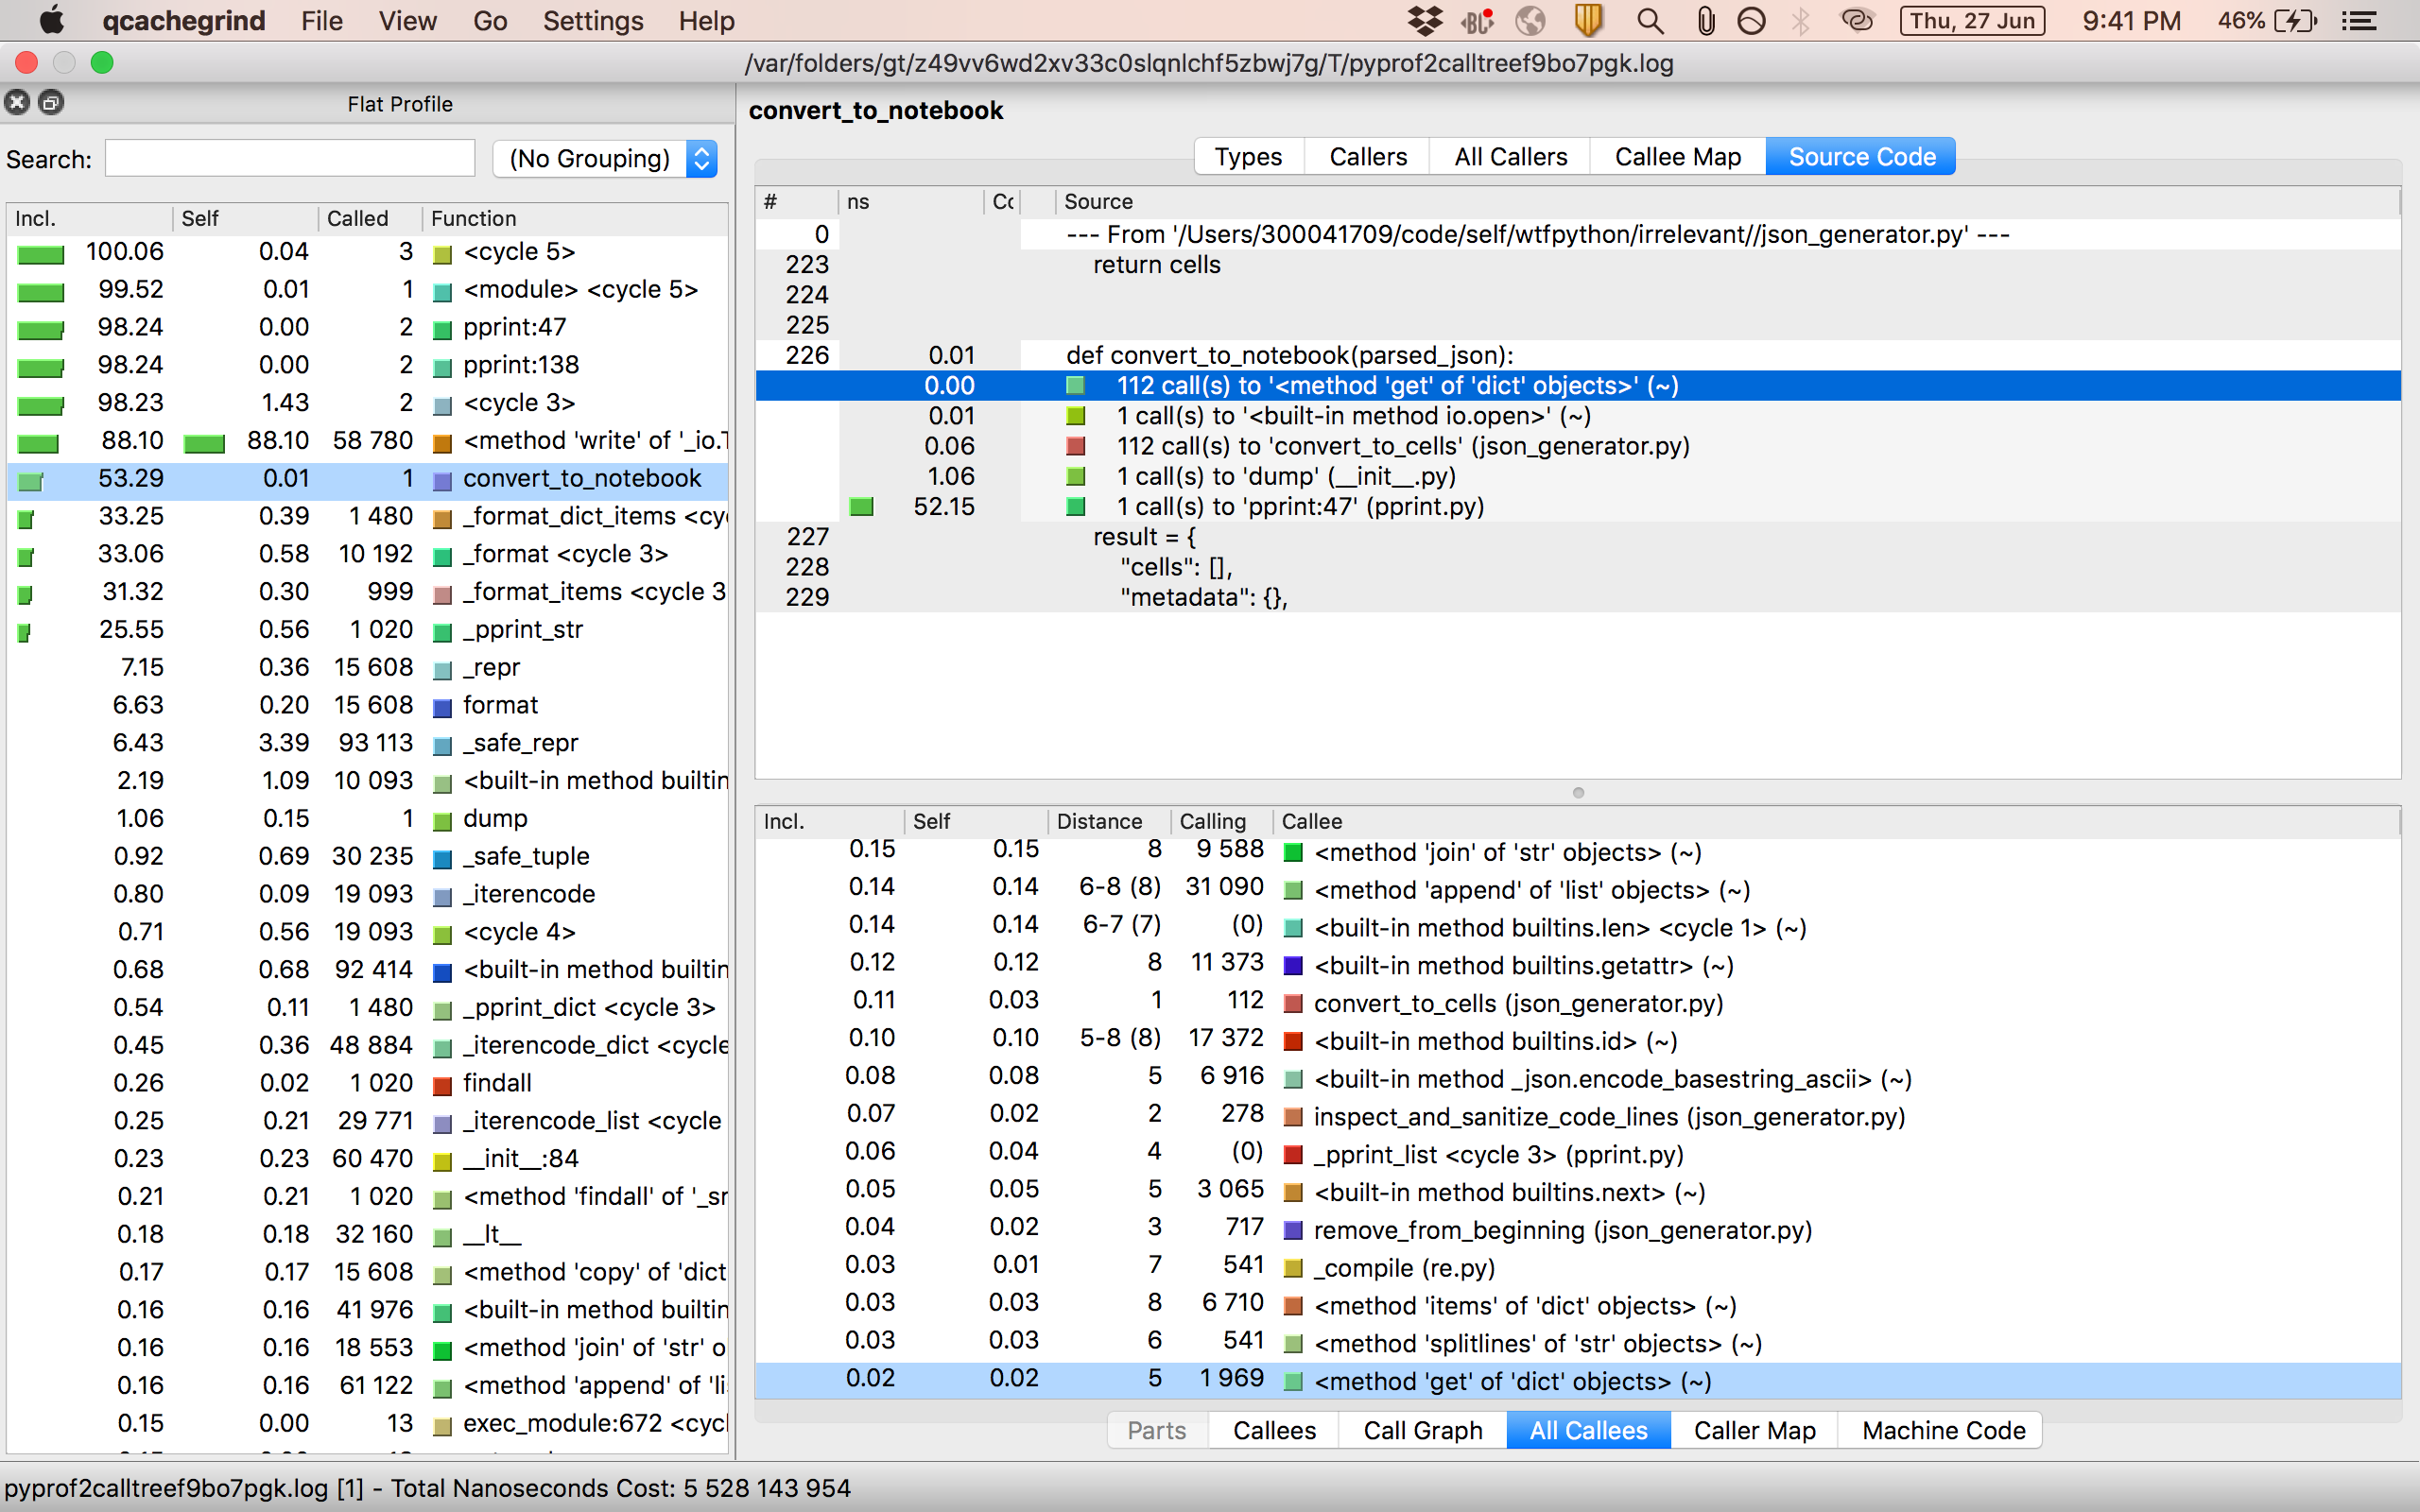Open the Notification Center list icon
Screen dimensions: 2420x1512
(x=2360, y=21)
